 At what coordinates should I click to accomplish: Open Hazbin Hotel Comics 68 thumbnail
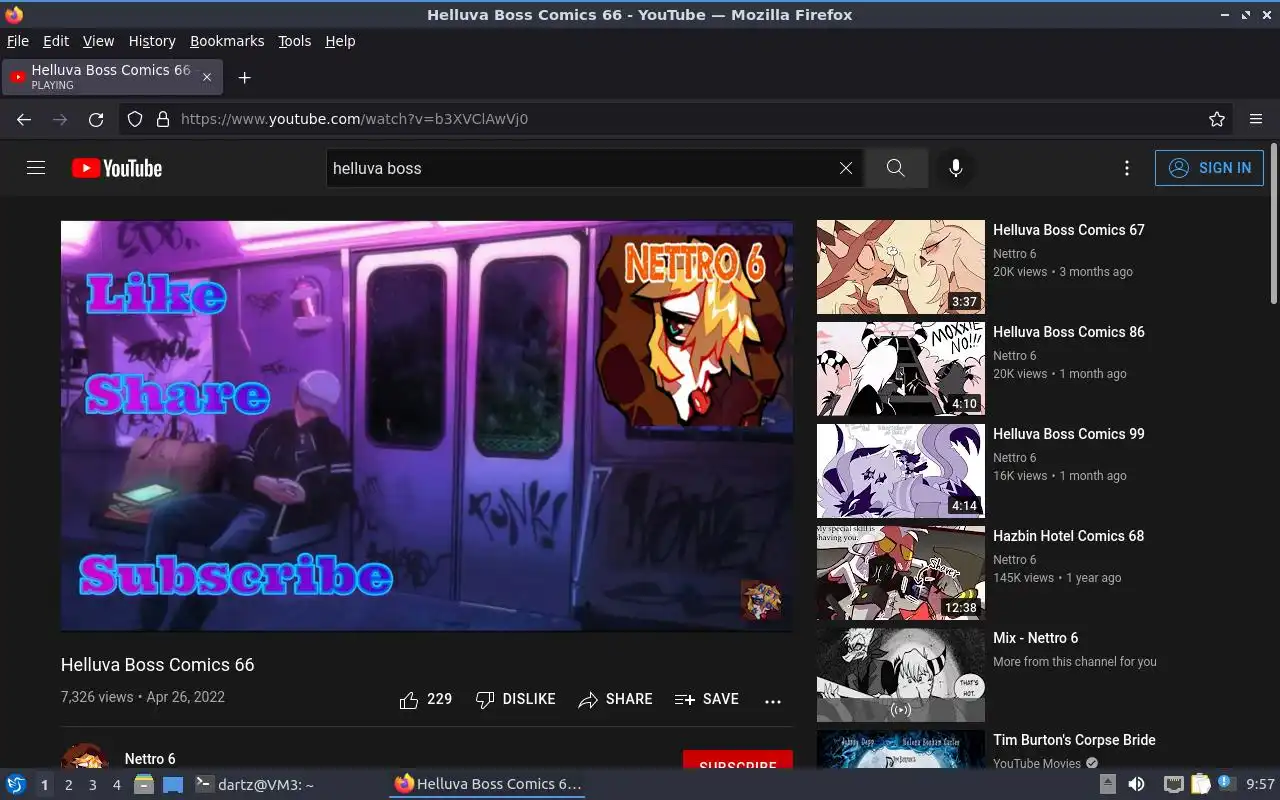point(901,573)
